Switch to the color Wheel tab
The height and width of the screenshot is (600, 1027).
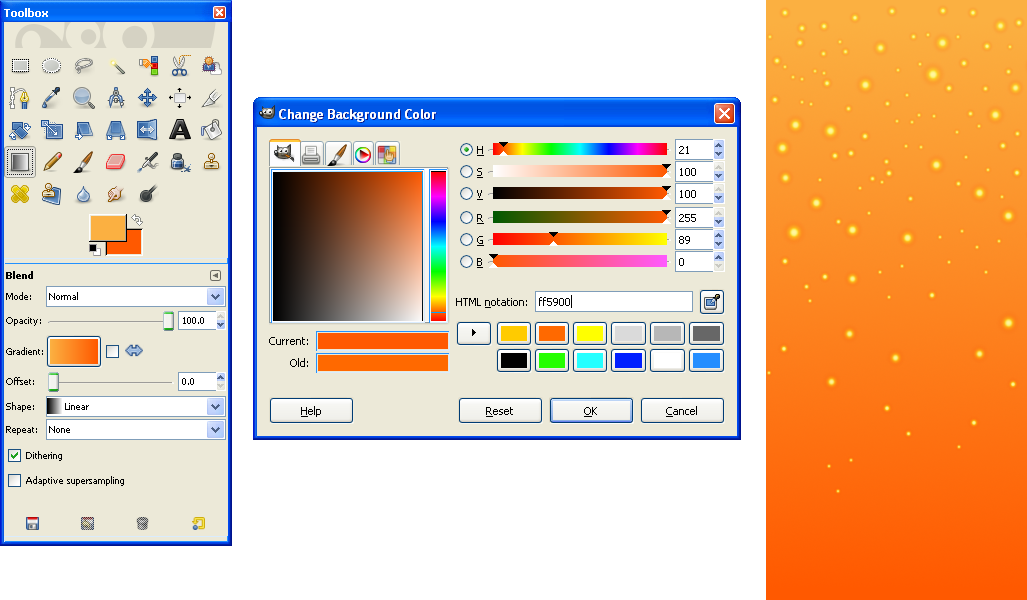click(363, 154)
